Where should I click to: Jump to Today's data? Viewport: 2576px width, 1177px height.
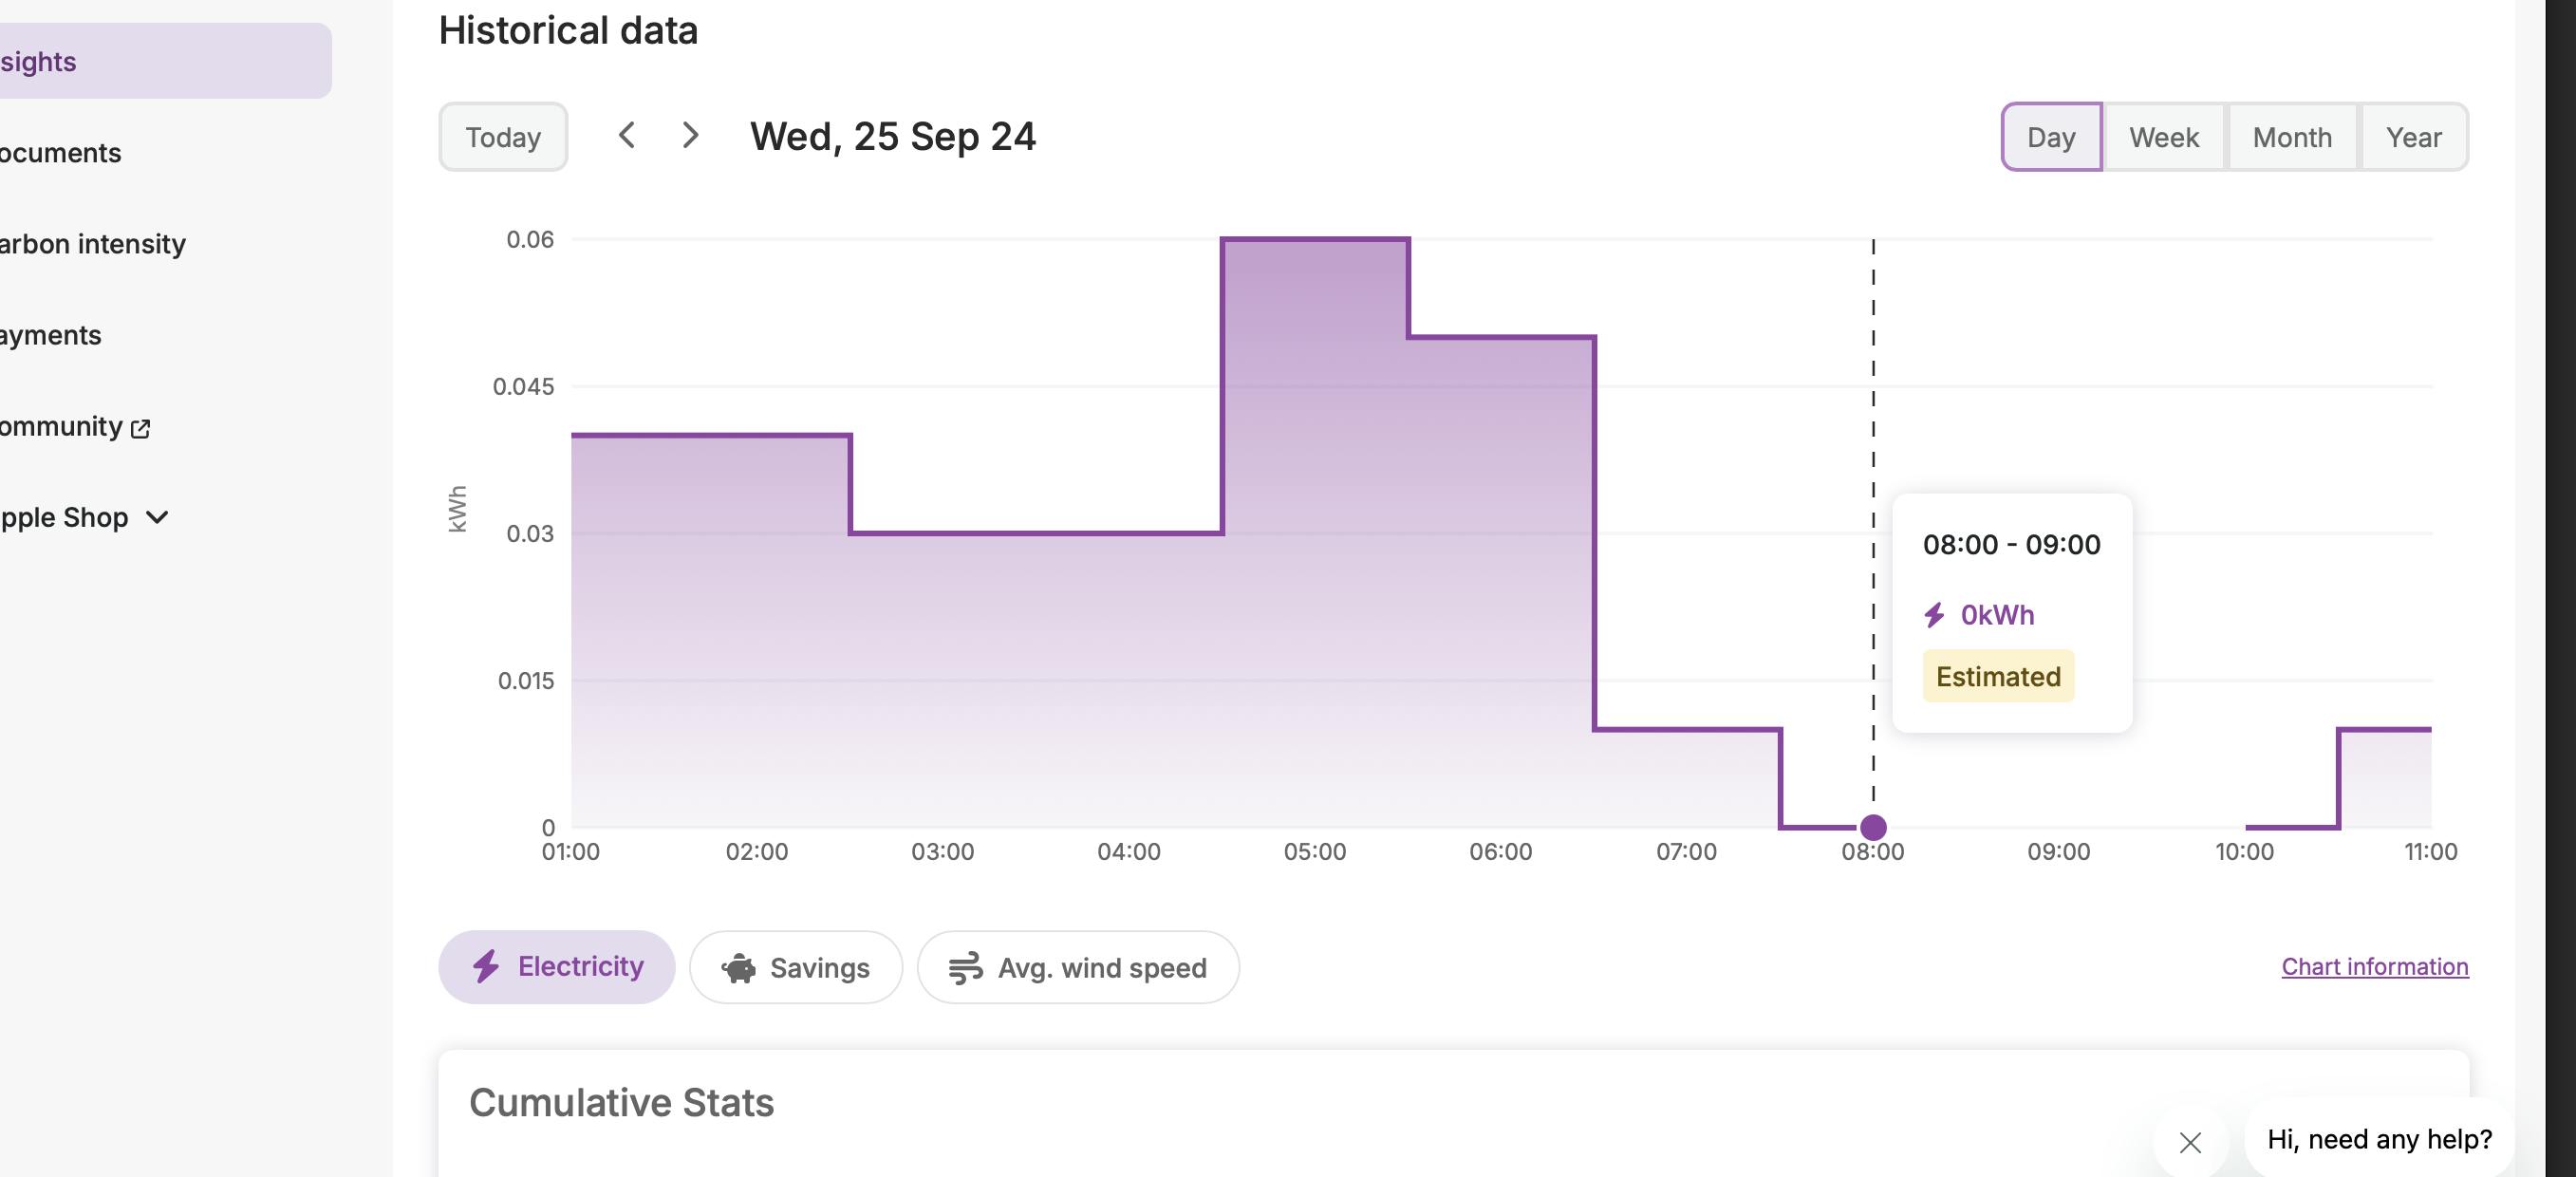pos(503,137)
